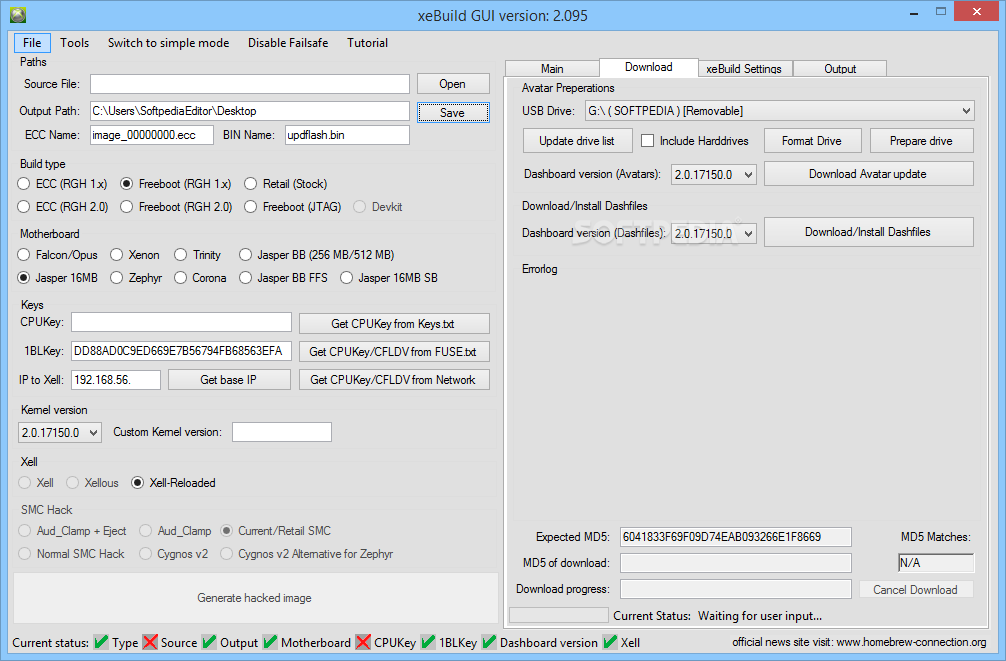Click Disable Failsafe in menu bar
1006x661 pixels.
pyautogui.click(x=288, y=43)
